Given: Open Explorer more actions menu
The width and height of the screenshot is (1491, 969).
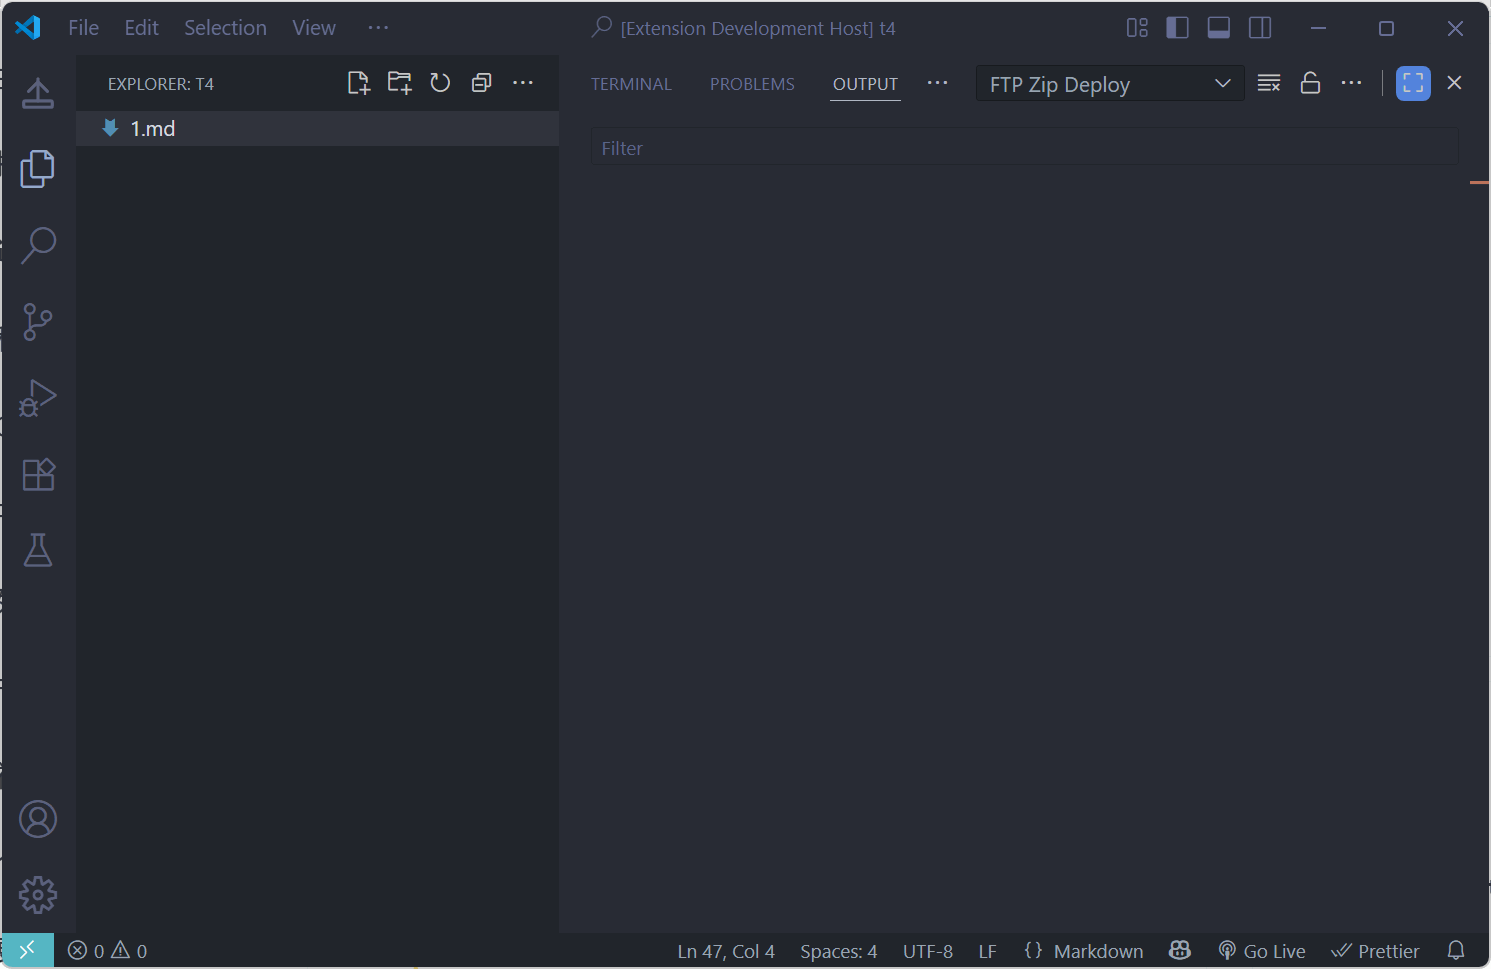Looking at the screenshot, I should click(x=523, y=83).
